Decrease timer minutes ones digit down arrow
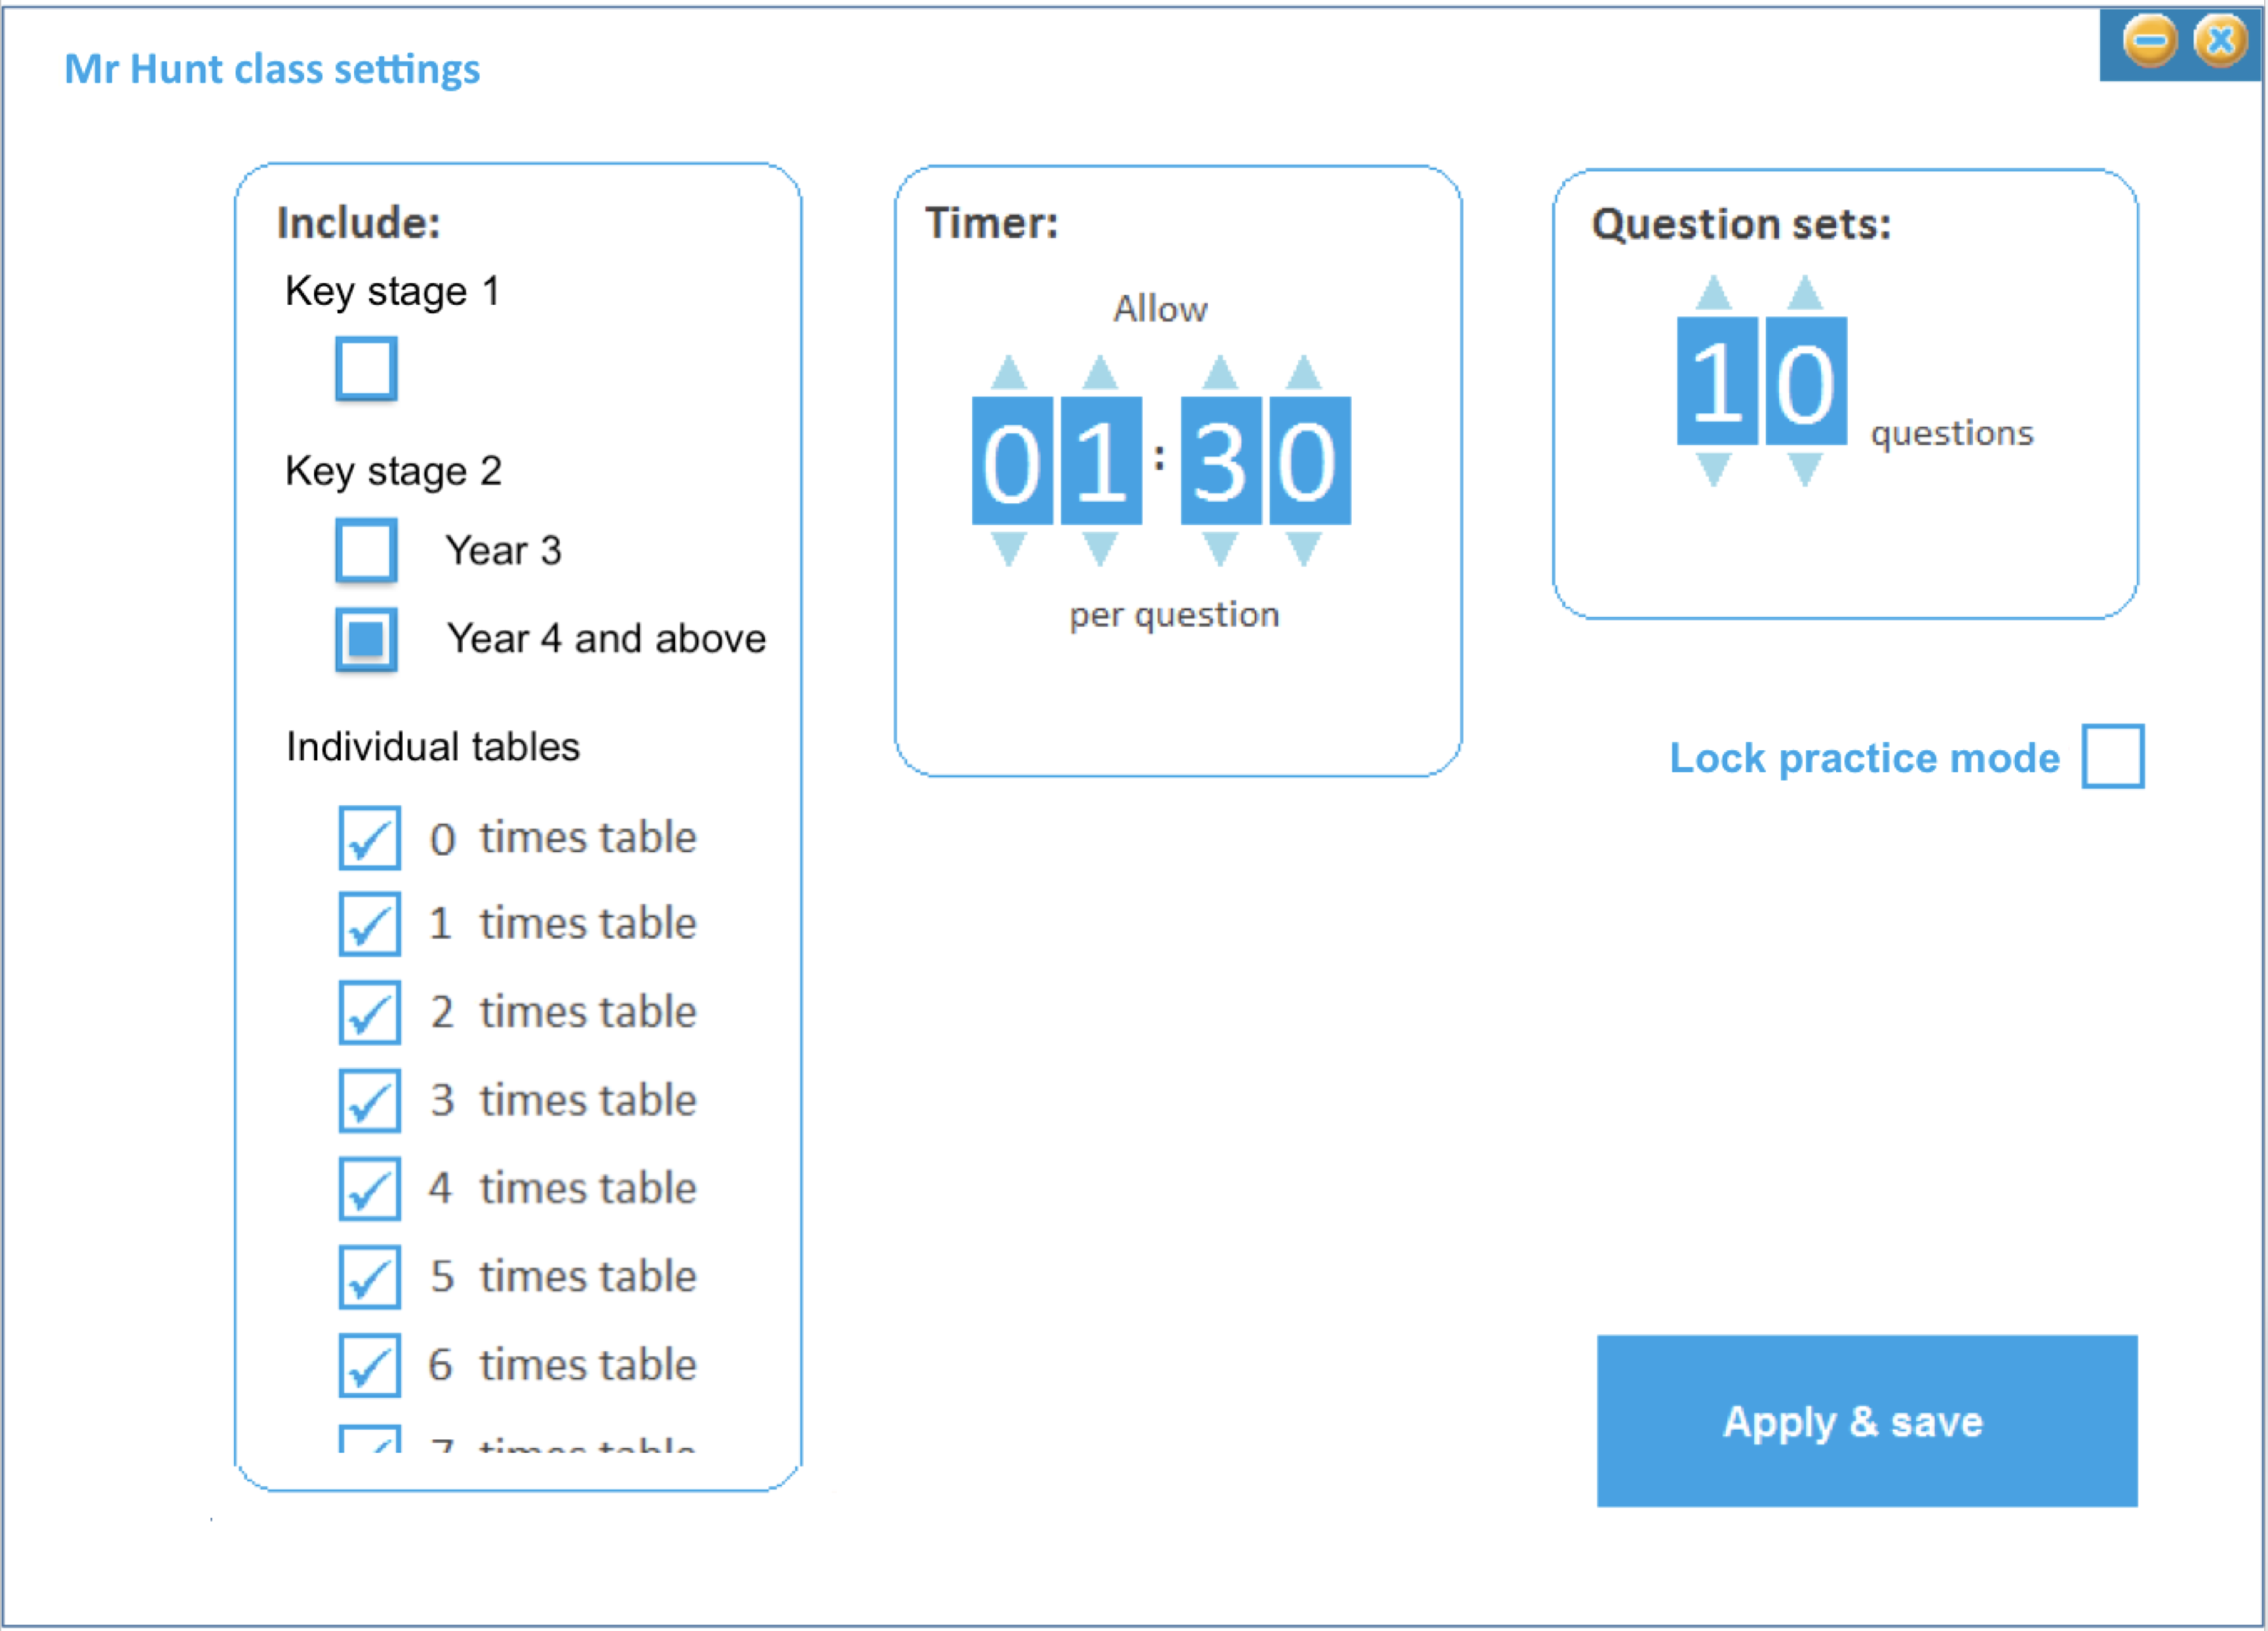The width and height of the screenshot is (2268, 1631). [1100, 548]
